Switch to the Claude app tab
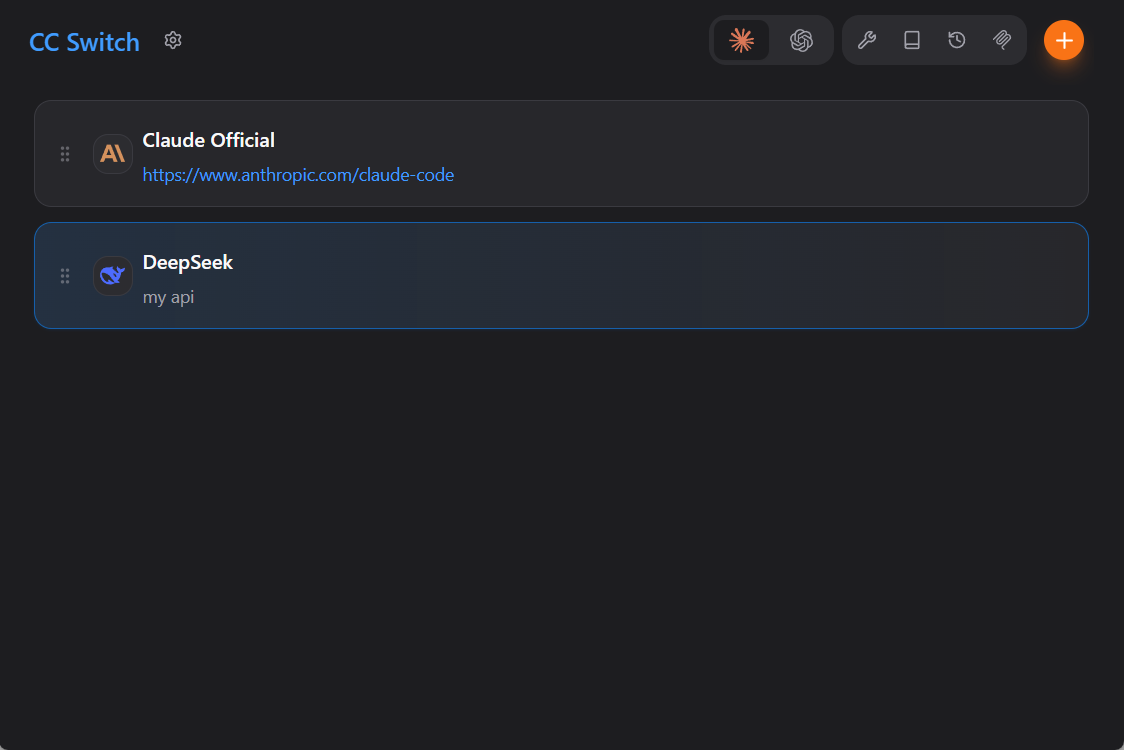 point(741,40)
